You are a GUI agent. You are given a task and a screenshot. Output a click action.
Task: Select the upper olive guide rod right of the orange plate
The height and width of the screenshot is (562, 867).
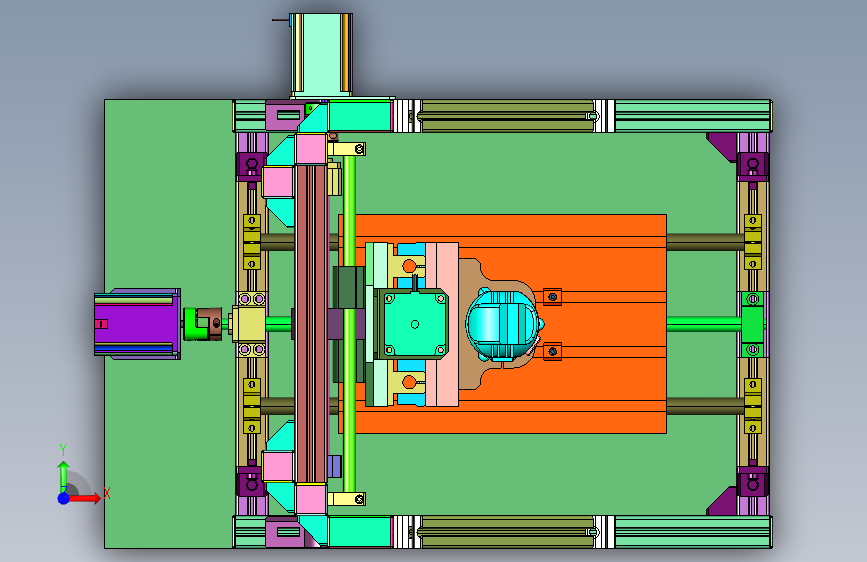pos(704,242)
